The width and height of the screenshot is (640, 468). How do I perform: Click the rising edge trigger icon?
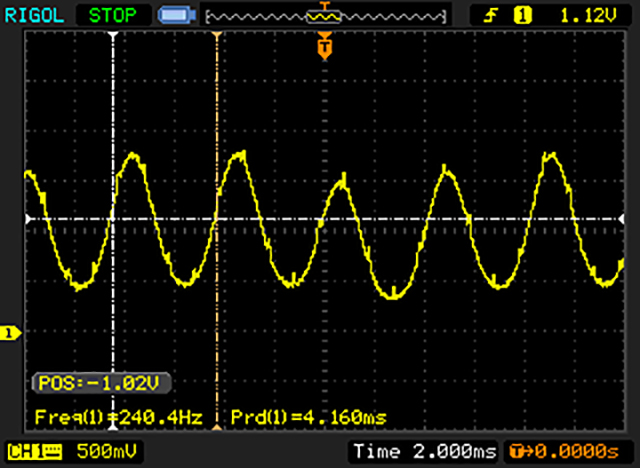(x=491, y=16)
